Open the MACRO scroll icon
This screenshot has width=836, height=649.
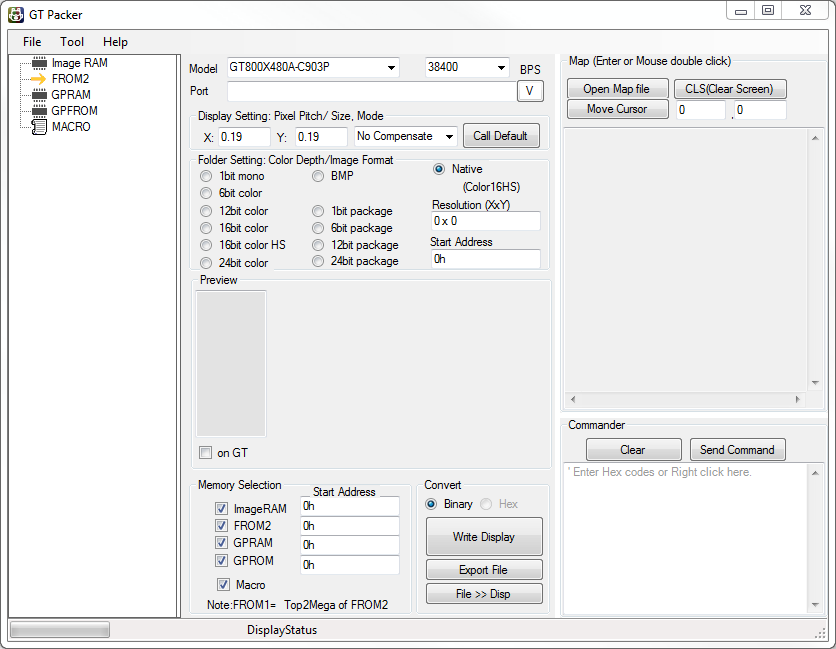pos(40,127)
